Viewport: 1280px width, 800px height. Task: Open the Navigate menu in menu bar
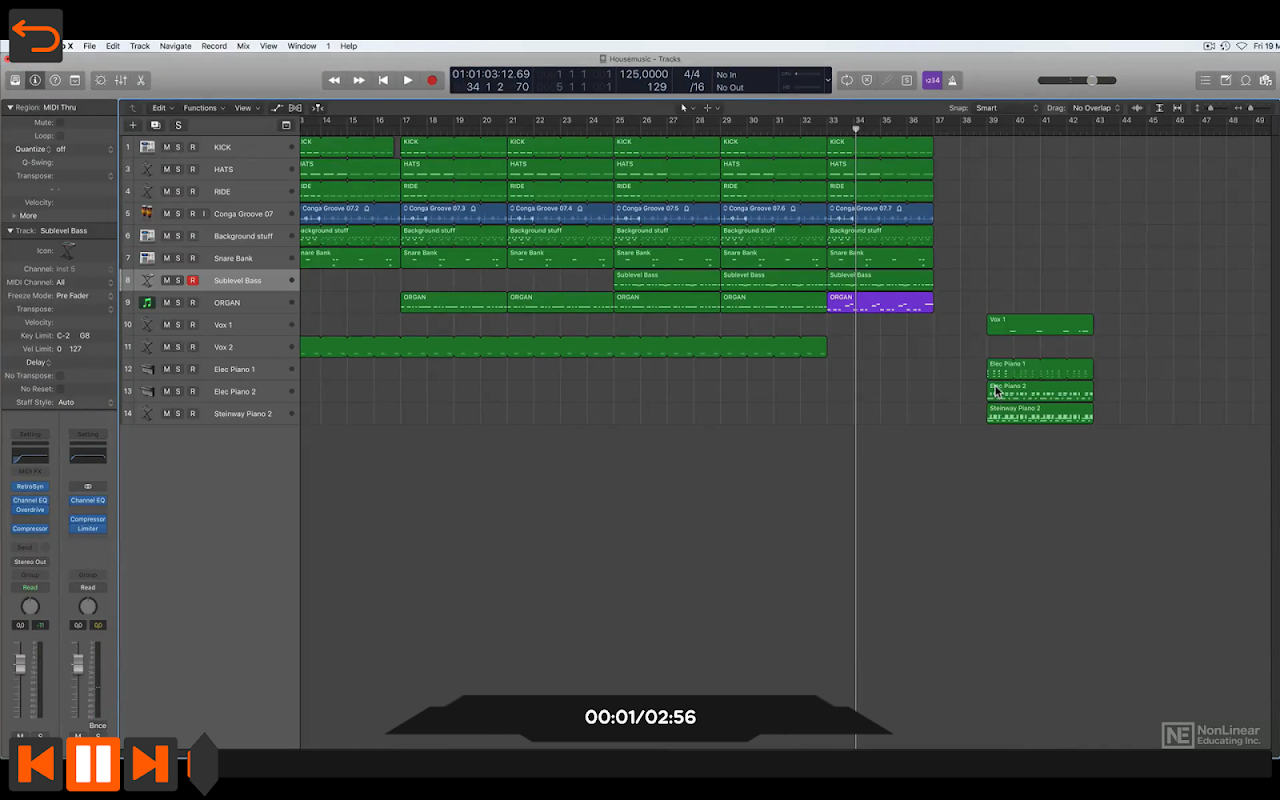click(175, 46)
